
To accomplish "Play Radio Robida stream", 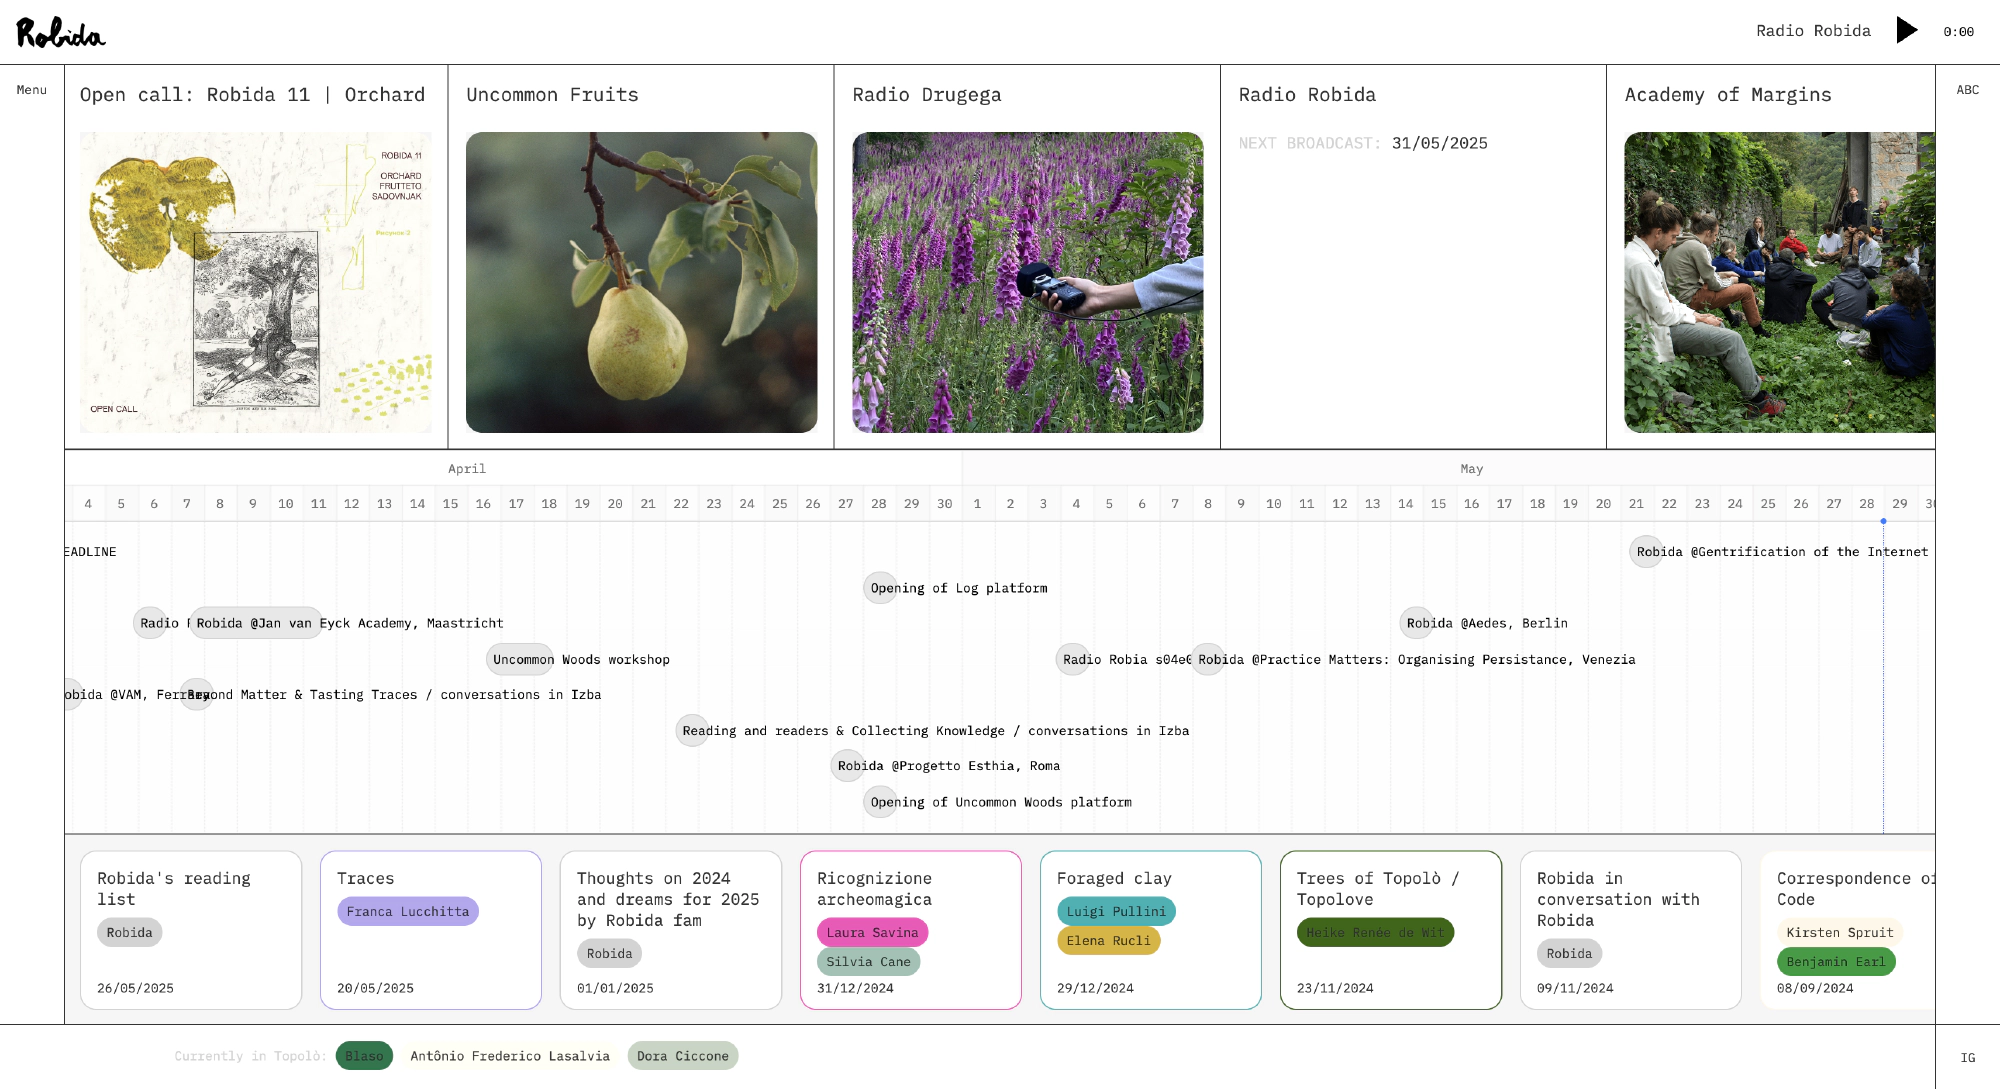I will click(1906, 30).
